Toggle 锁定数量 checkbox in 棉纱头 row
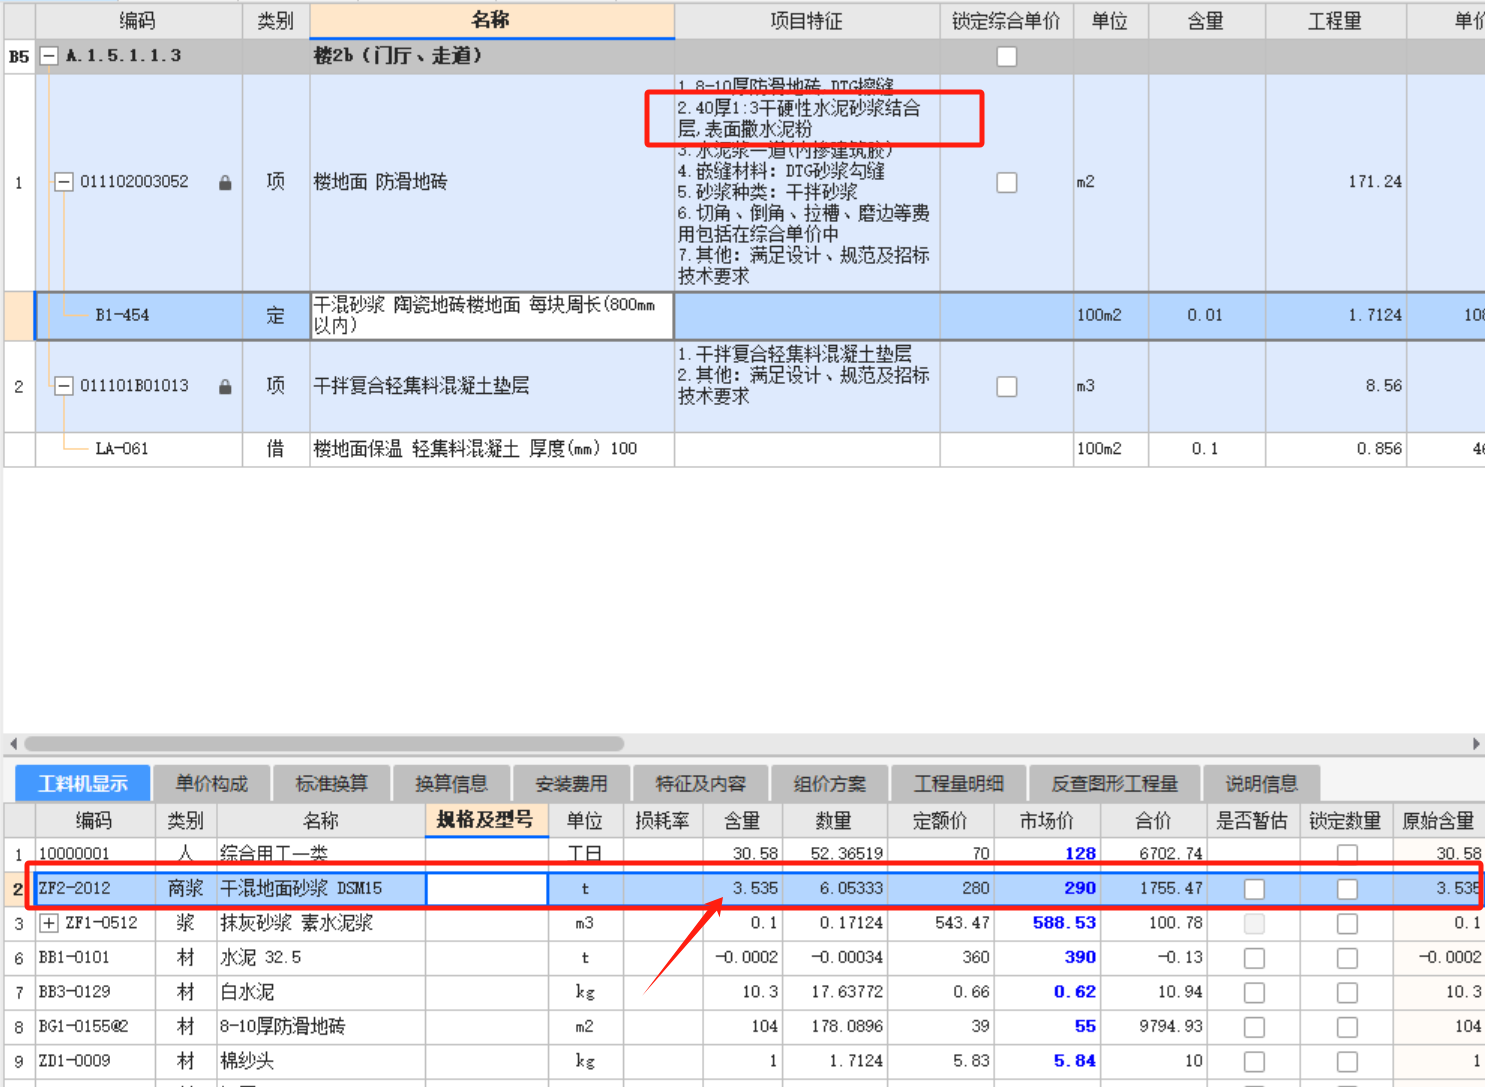This screenshot has height=1087, width=1485. point(1347,1061)
